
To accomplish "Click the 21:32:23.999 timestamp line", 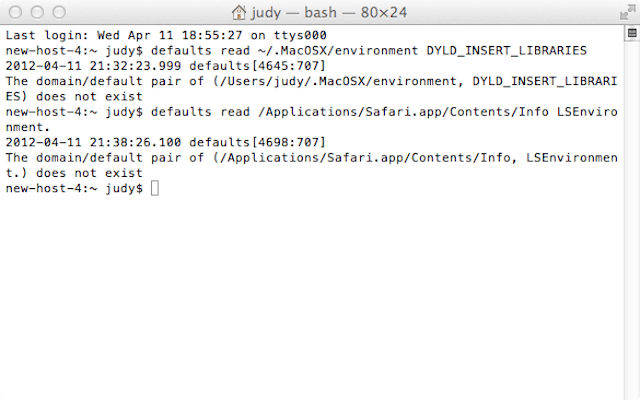I will point(166,66).
